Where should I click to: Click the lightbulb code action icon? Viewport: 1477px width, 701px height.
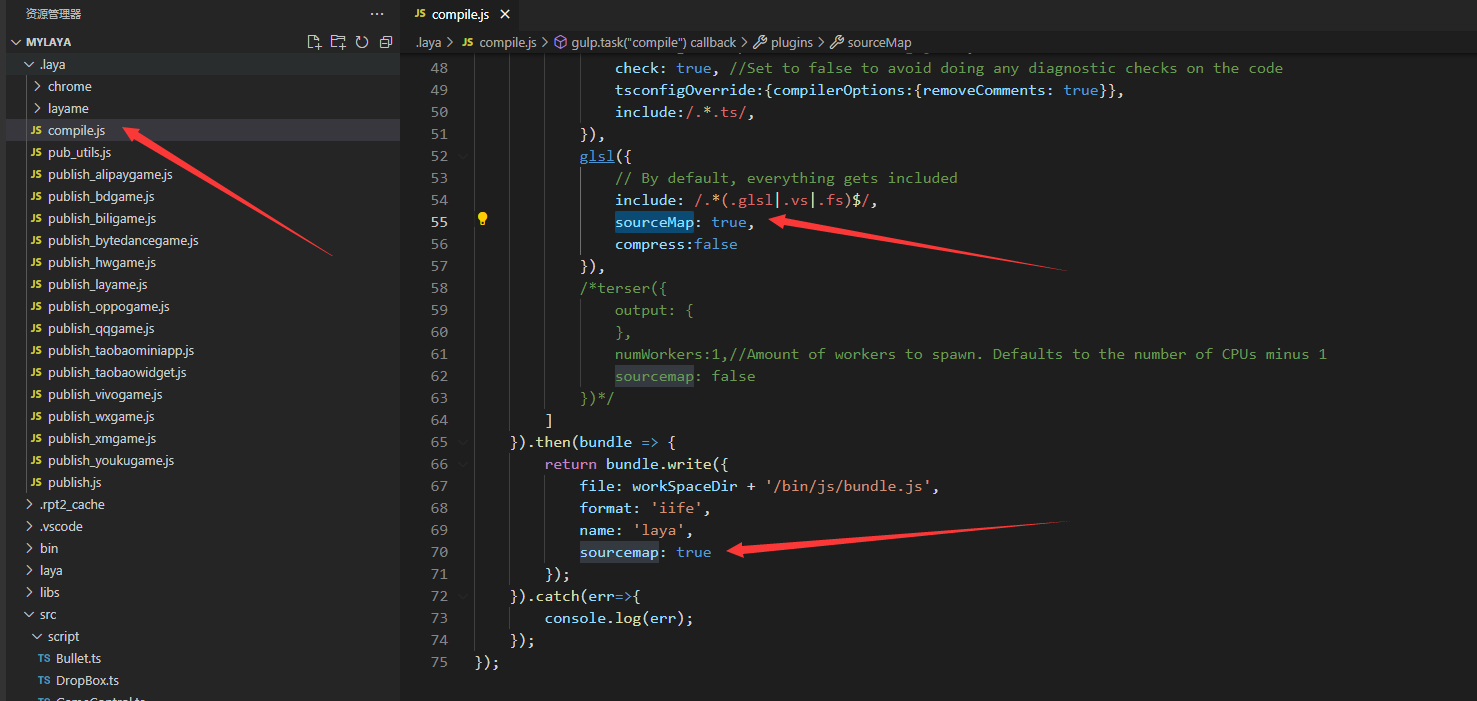point(482,219)
